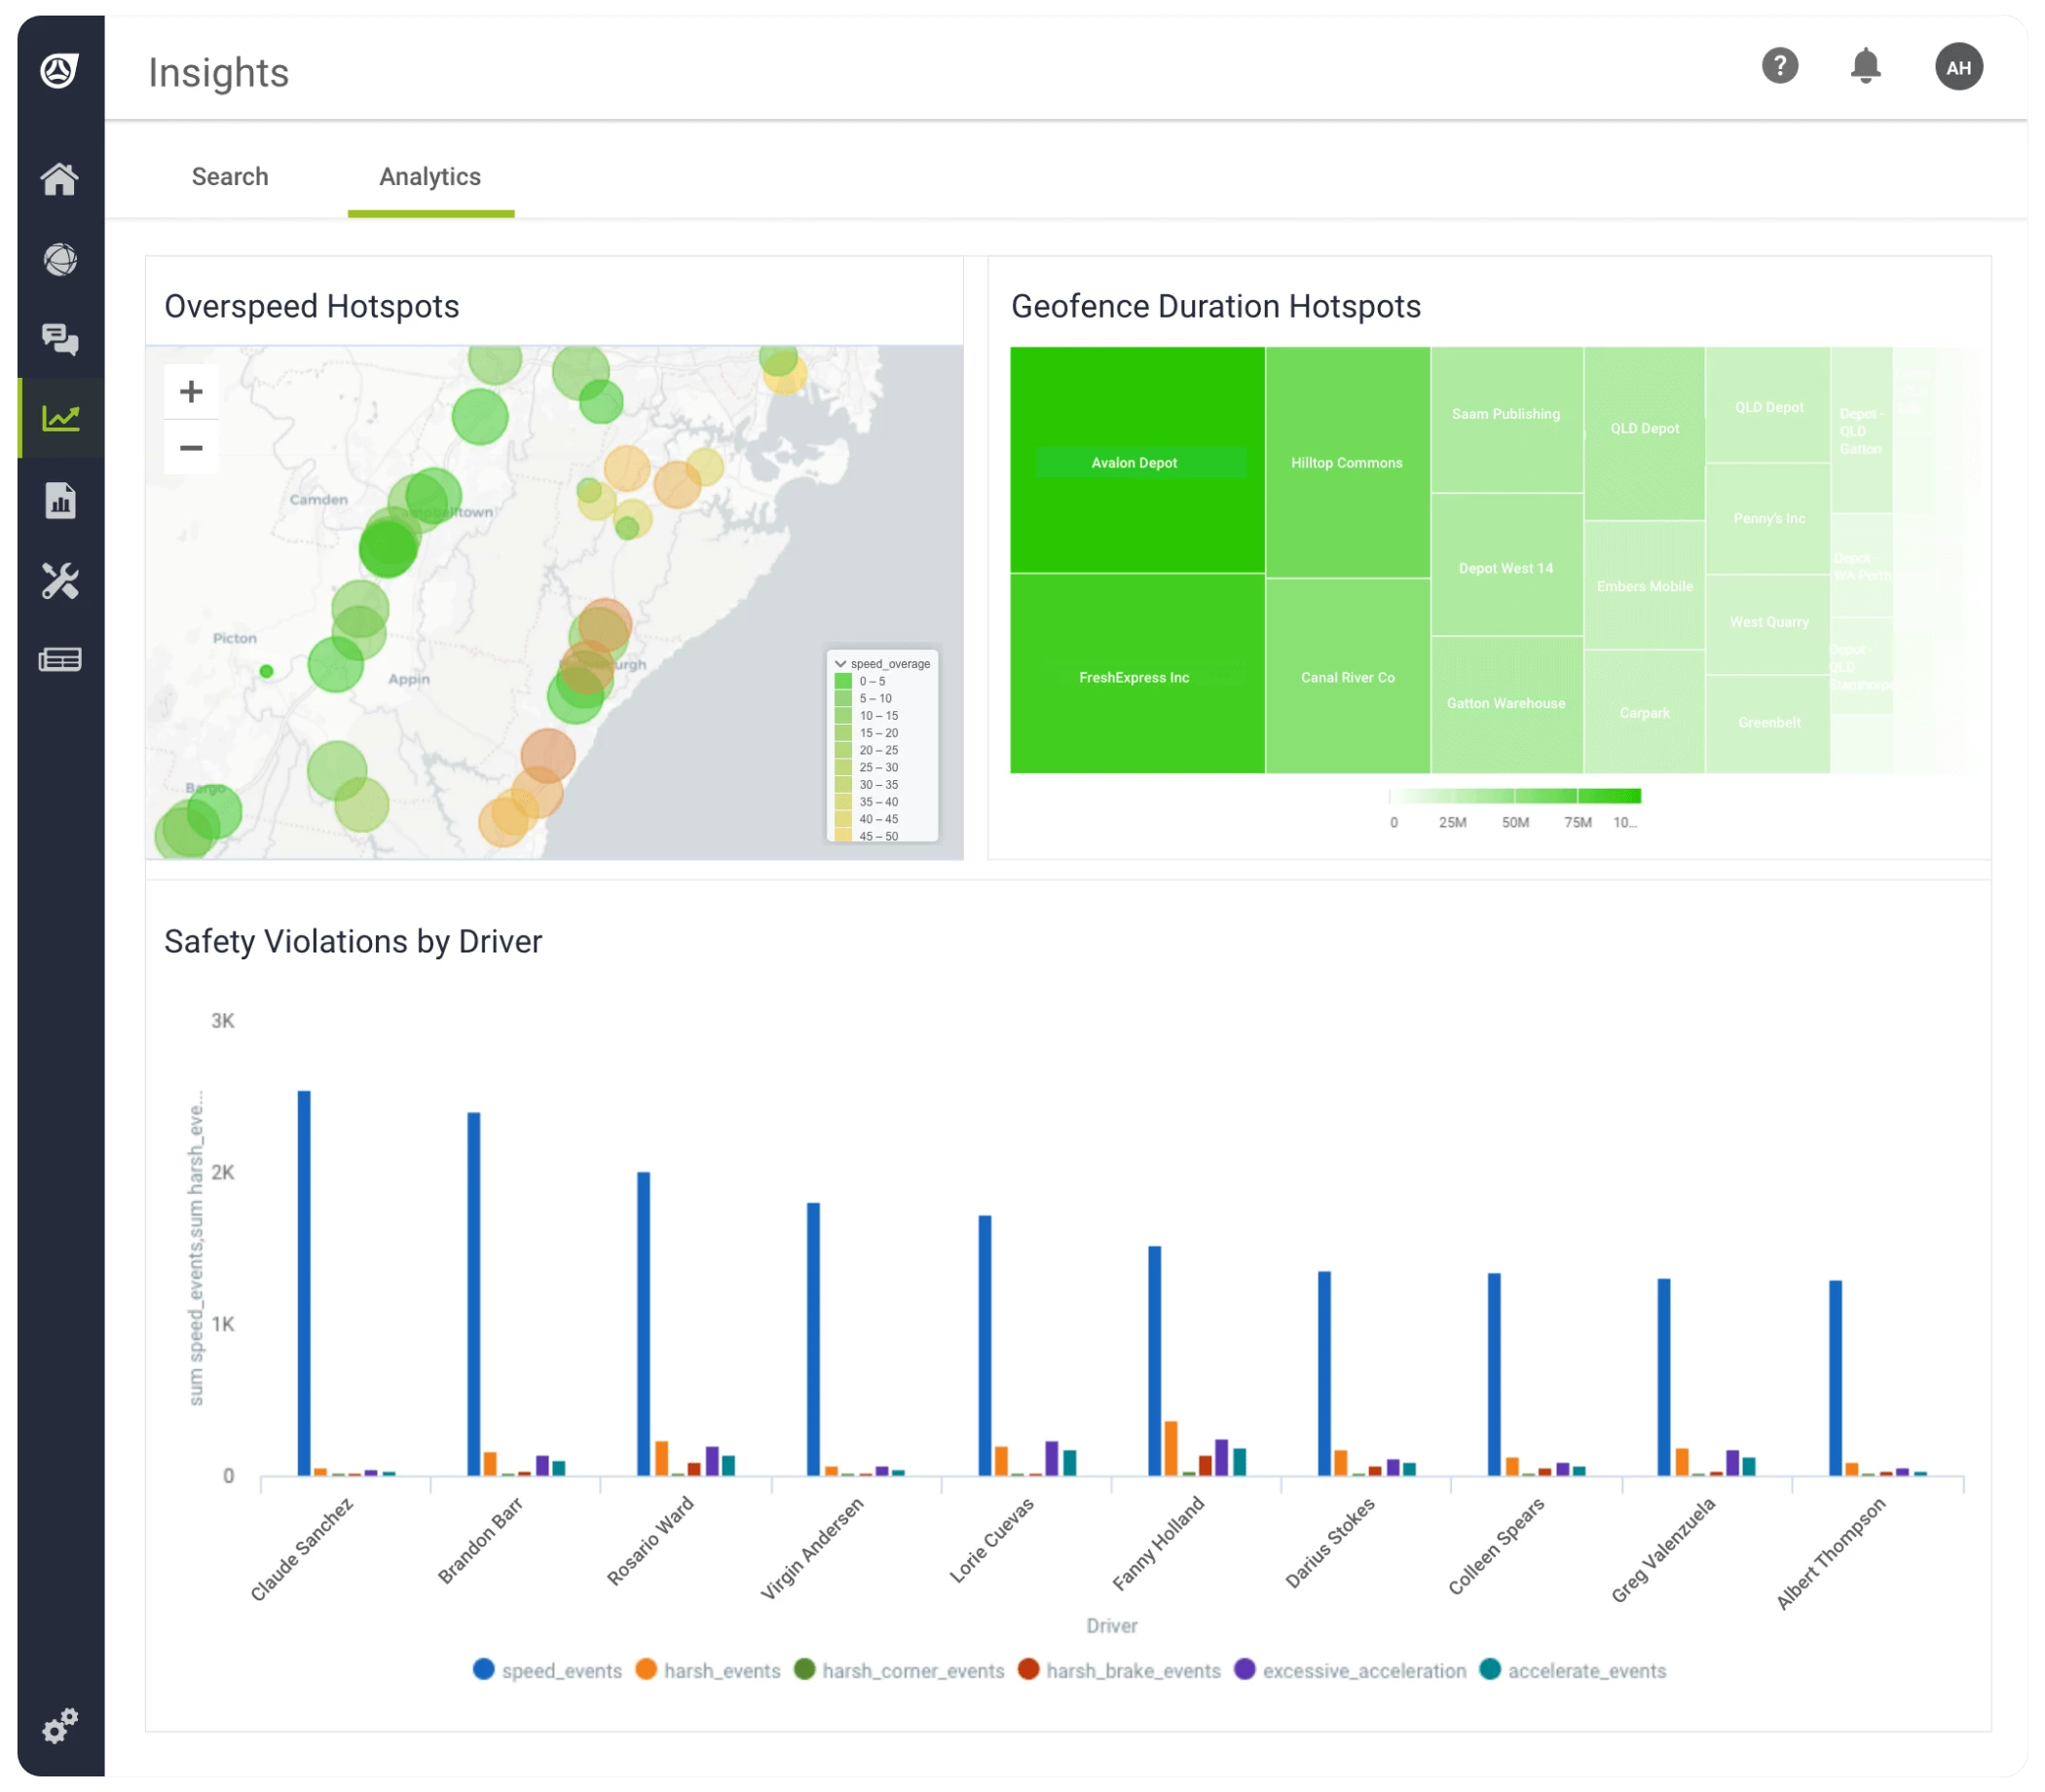Screen dimensions: 2045x1792
Task: Click the Penny's Inc treemap tile
Action: (1768, 518)
